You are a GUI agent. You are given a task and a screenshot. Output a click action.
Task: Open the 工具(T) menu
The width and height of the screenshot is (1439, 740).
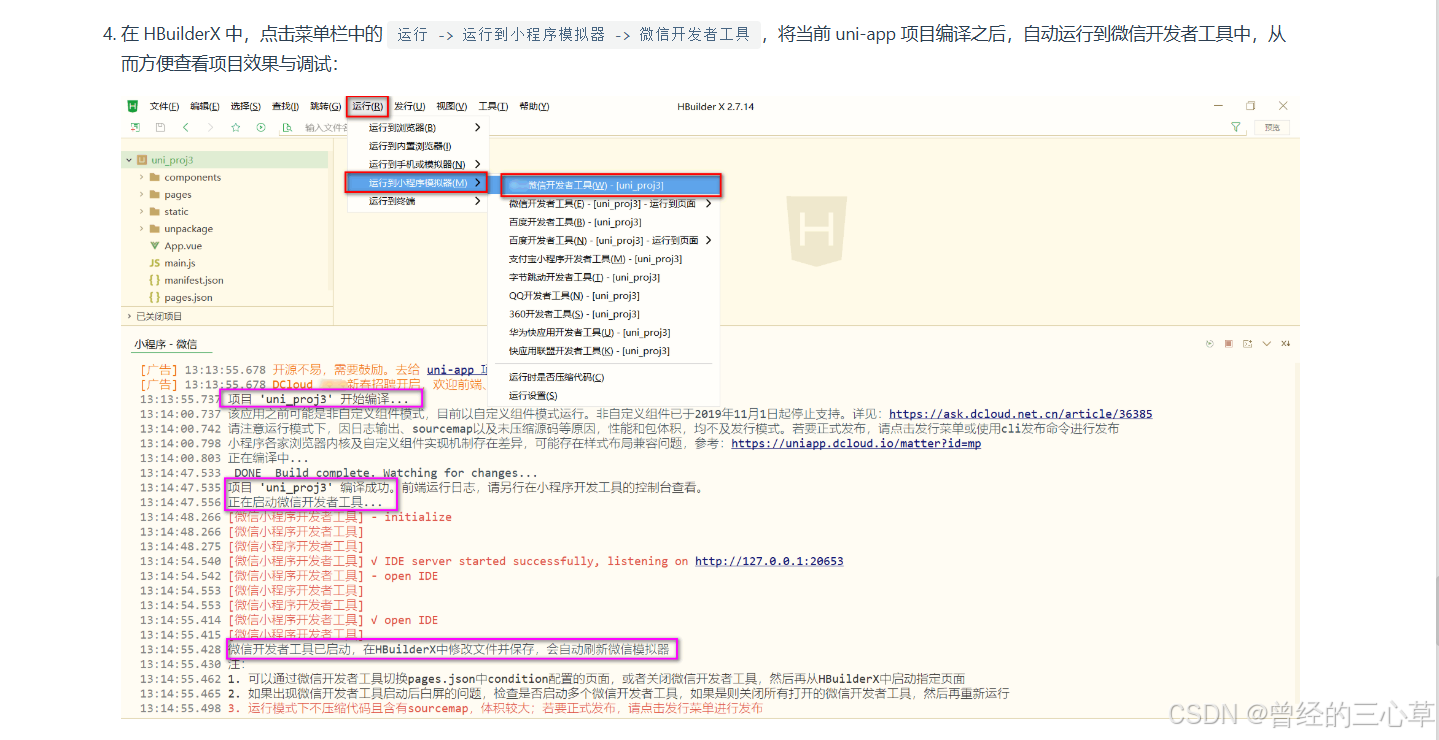(493, 106)
